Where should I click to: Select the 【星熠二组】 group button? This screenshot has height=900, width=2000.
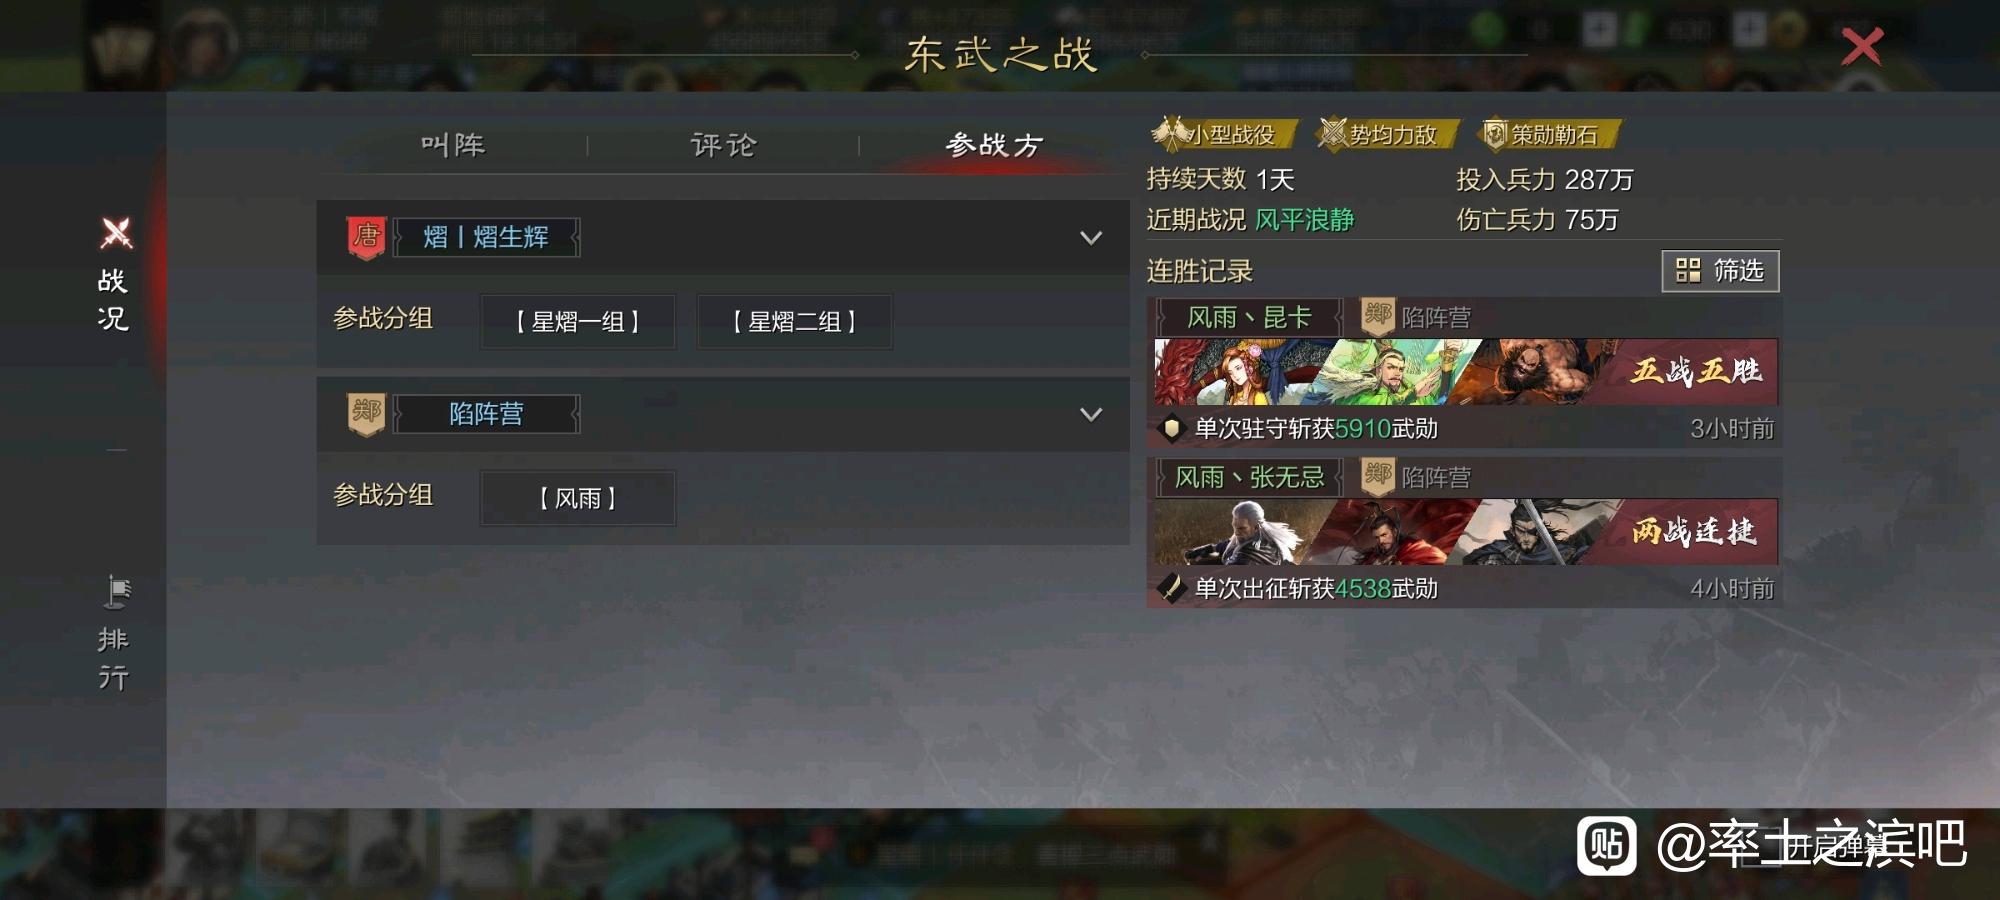[x=795, y=322]
